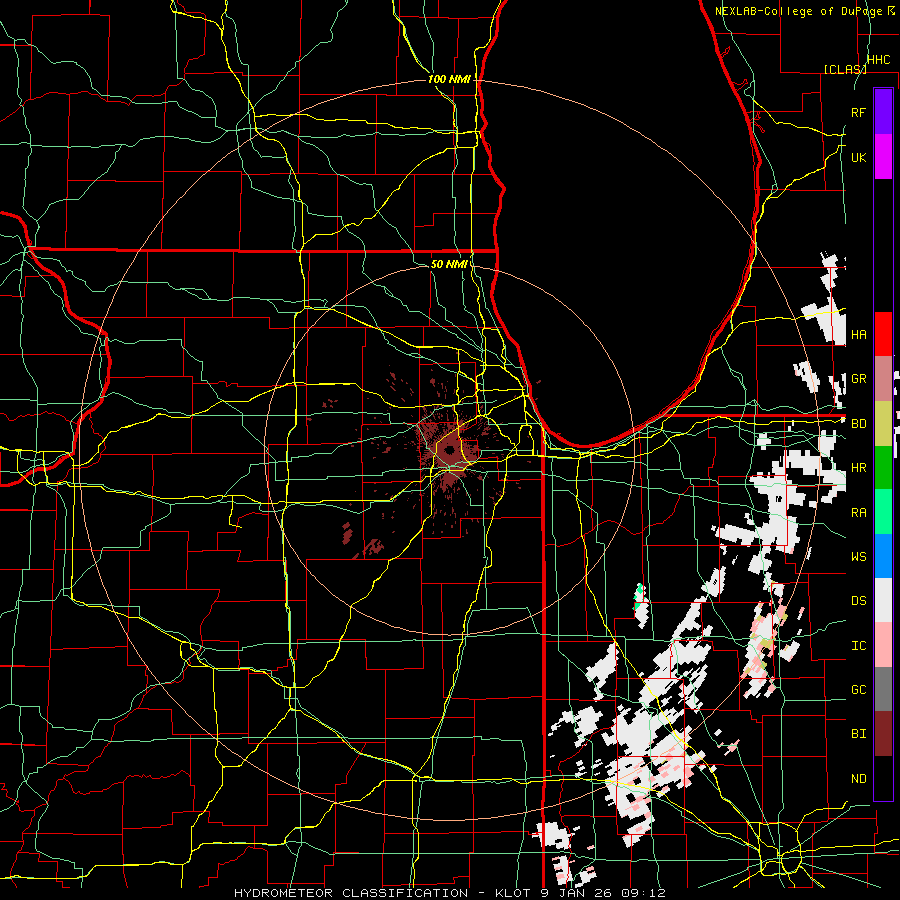Click the HR legend label
900x900 pixels.
click(x=859, y=468)
